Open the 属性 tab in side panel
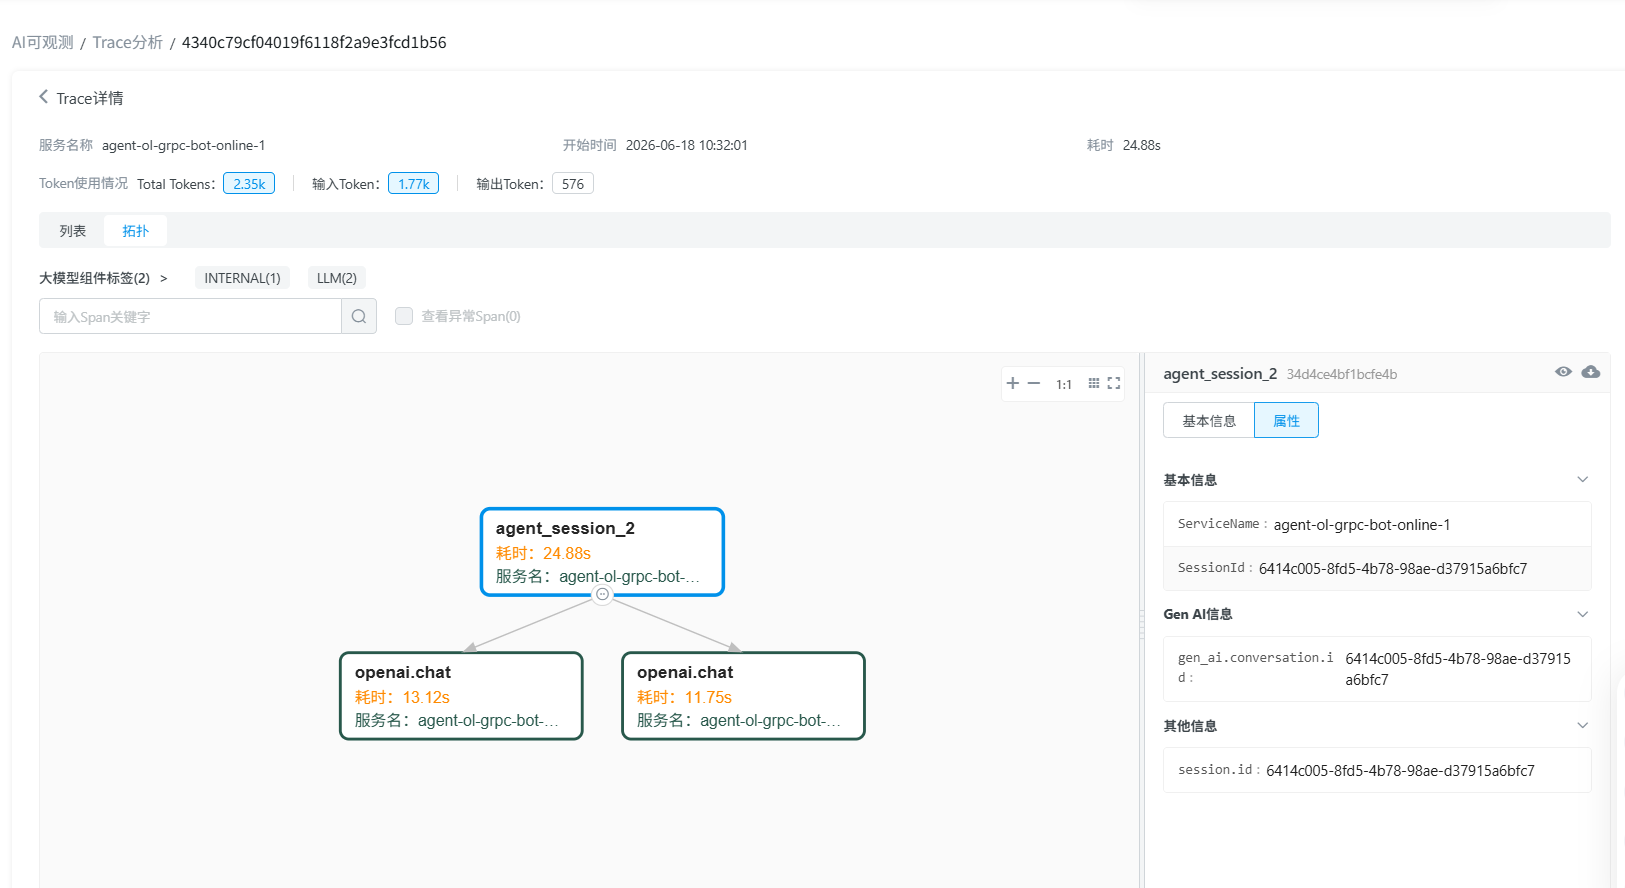Screen dimensions: 1625x888 coord(1286,421)
